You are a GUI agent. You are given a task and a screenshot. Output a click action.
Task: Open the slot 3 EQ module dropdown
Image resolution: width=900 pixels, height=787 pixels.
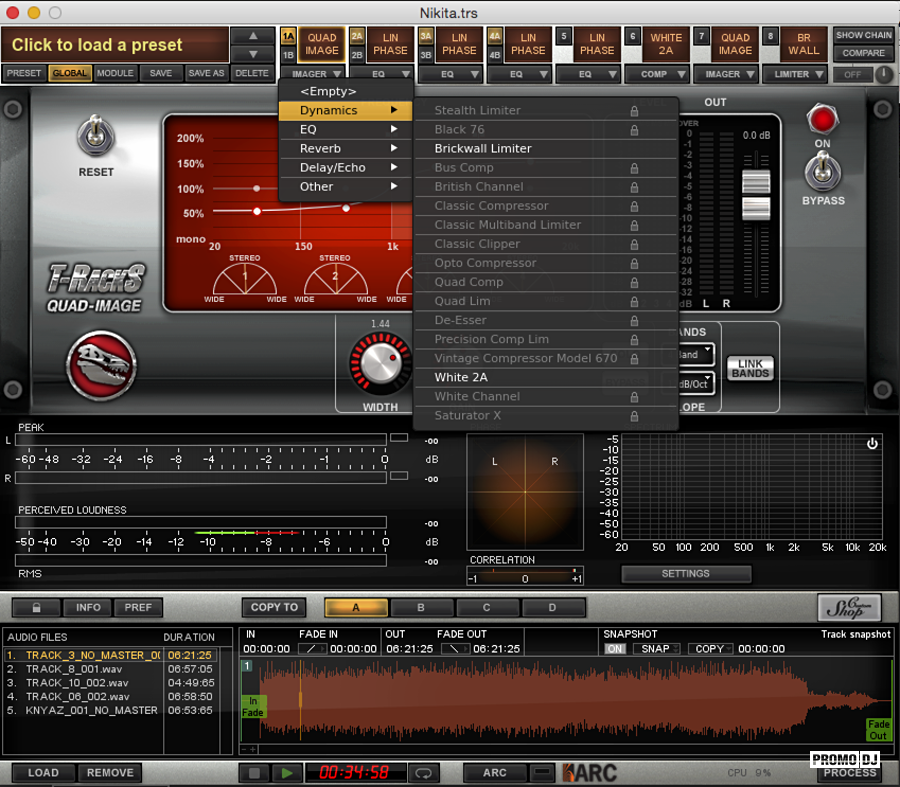450,74
